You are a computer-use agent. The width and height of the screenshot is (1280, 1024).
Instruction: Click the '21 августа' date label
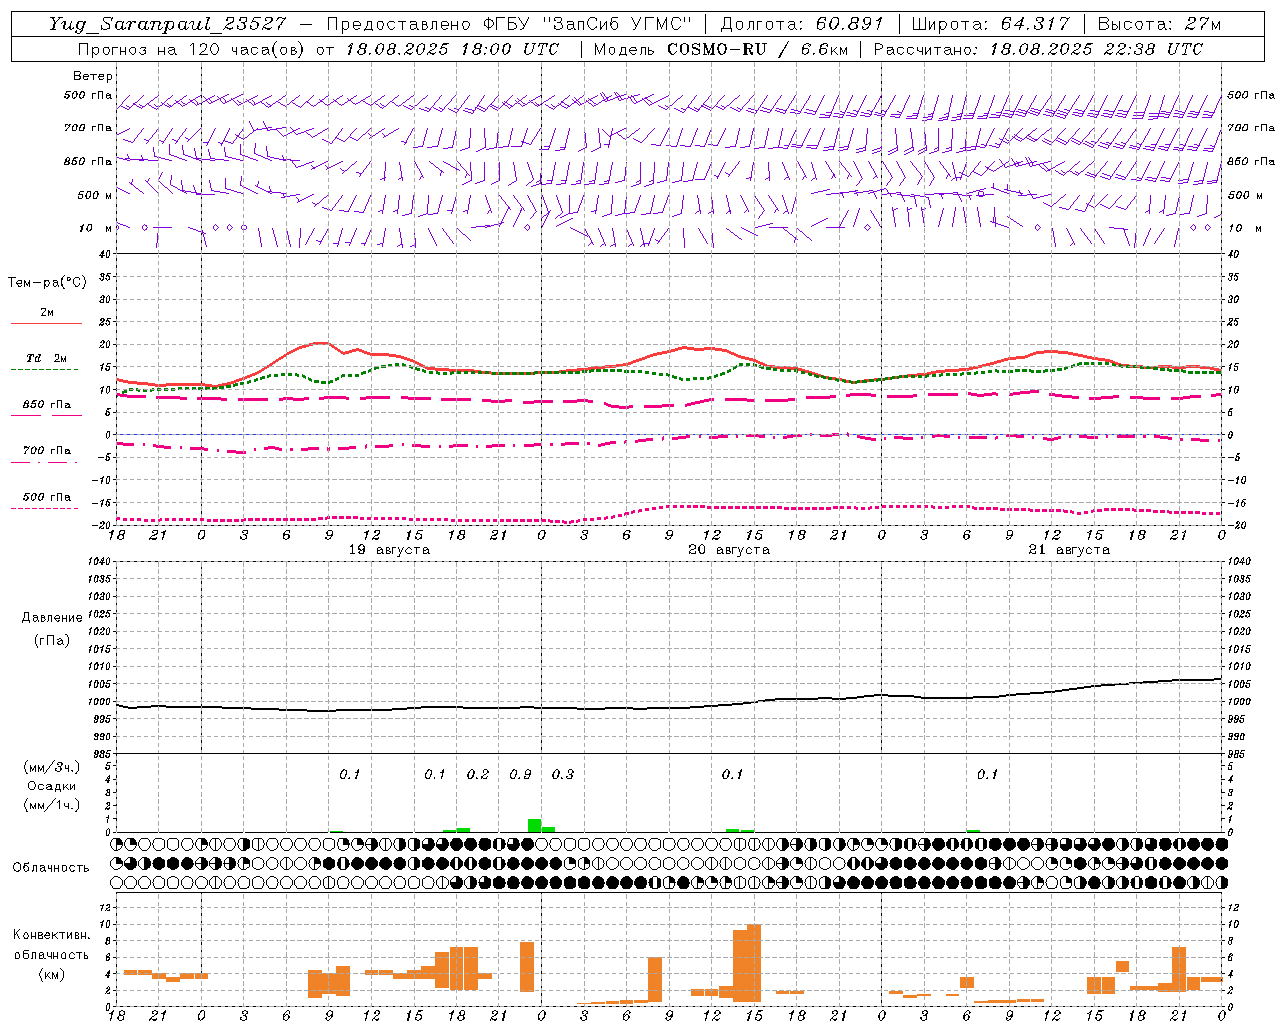[x=1069, y=550]
